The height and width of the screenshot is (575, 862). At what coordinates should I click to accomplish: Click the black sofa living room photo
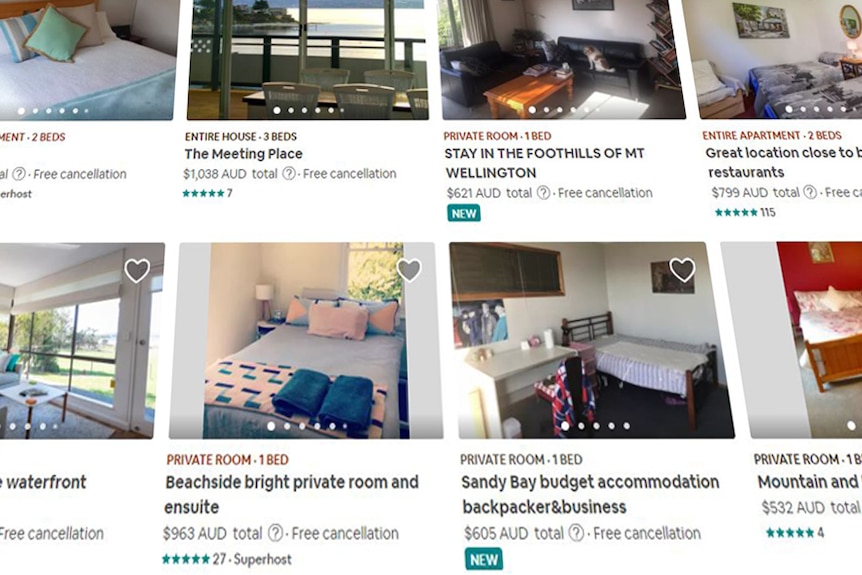[563, 59]
